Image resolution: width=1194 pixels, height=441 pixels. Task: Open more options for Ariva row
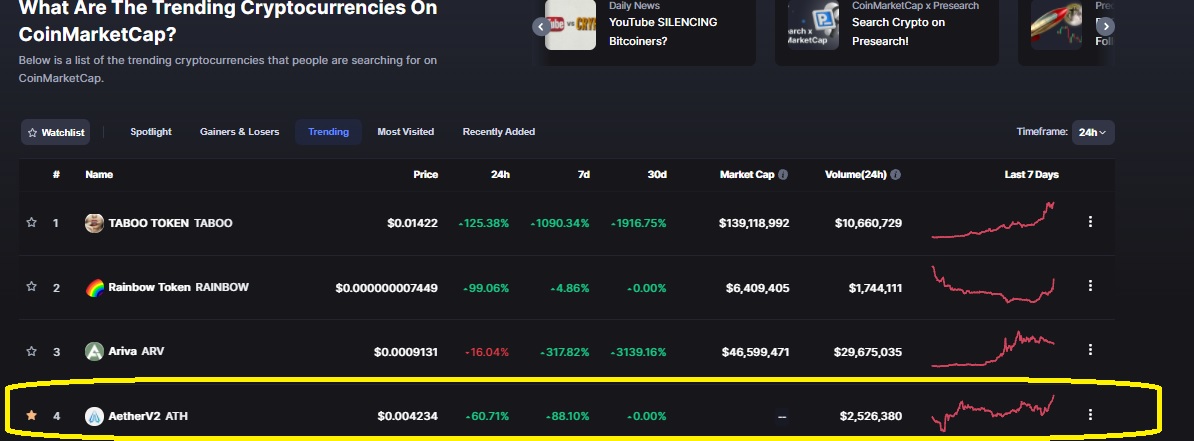coord(1090,350)
